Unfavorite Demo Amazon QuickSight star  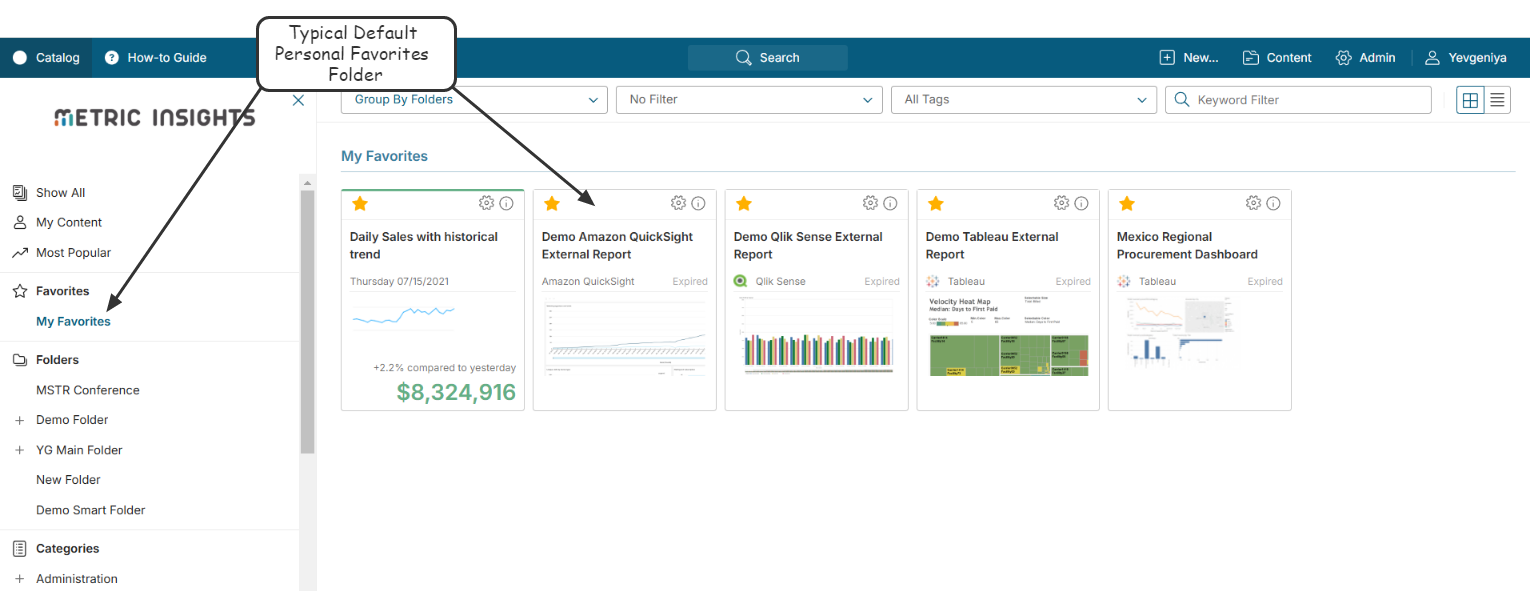click(552, 203)
